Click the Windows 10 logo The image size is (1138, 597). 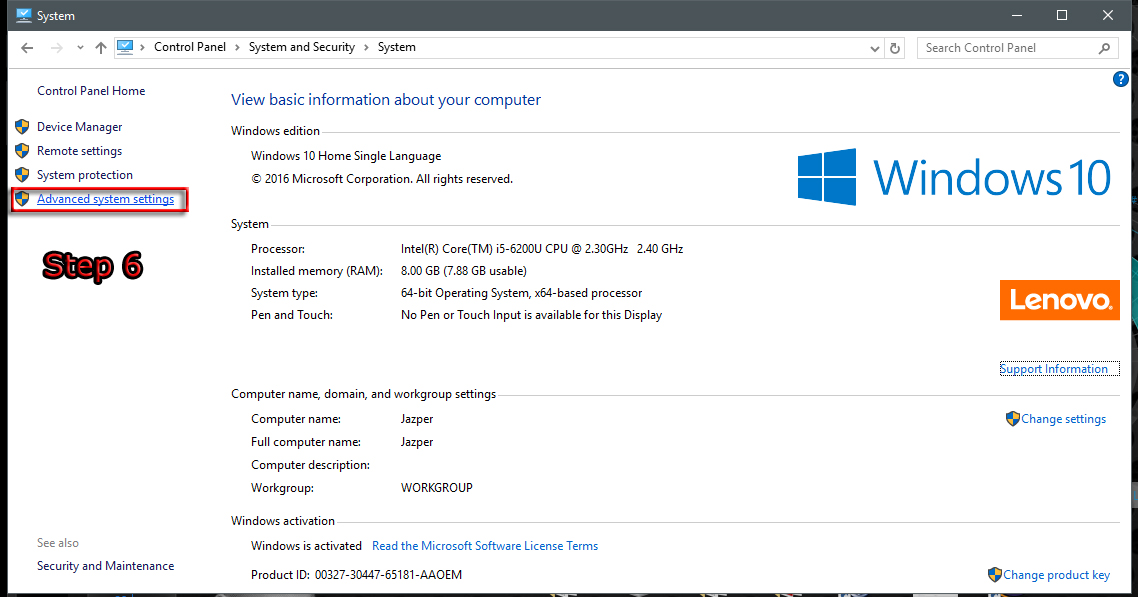[x=954, y=177]
